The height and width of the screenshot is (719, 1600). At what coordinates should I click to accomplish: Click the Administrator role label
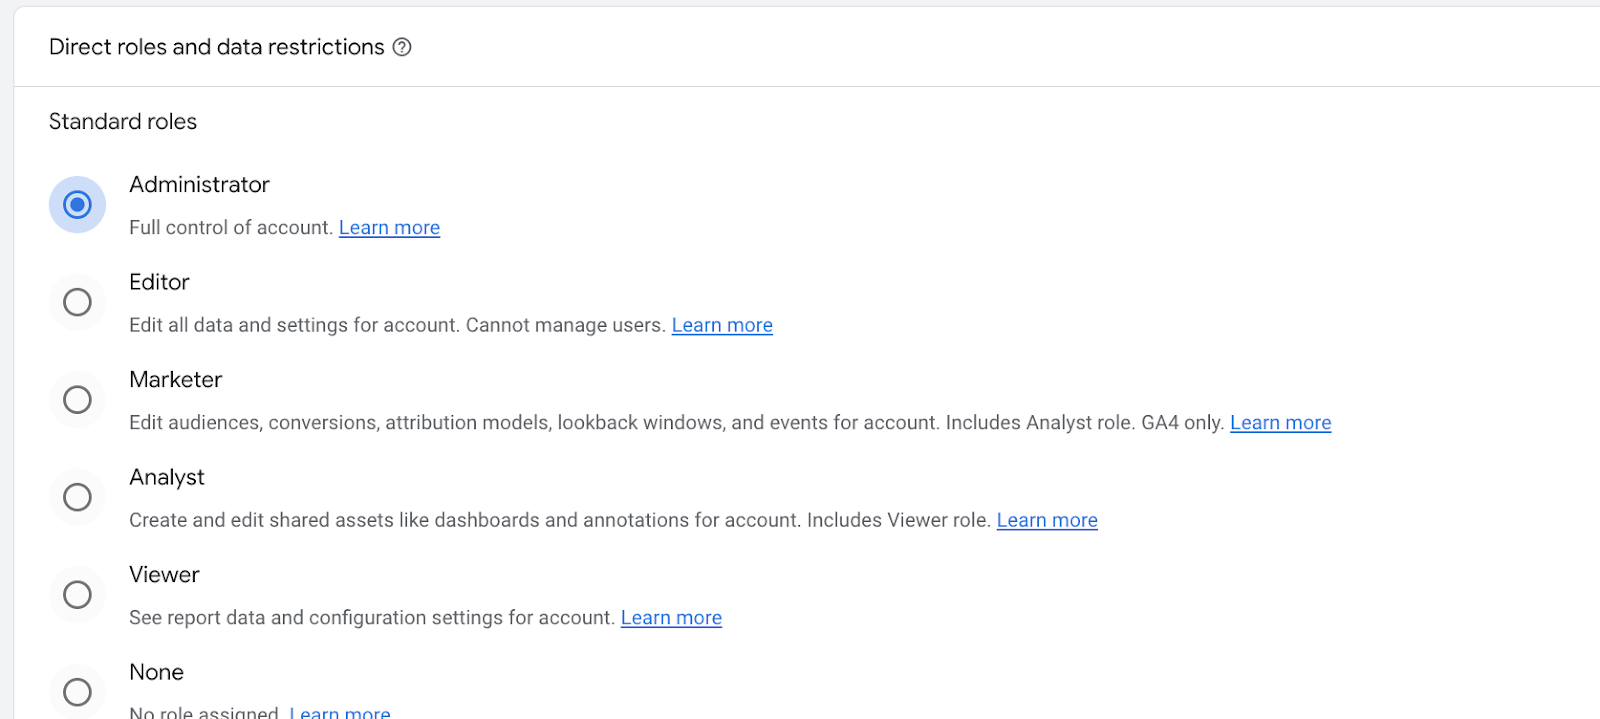coord(199,185)
